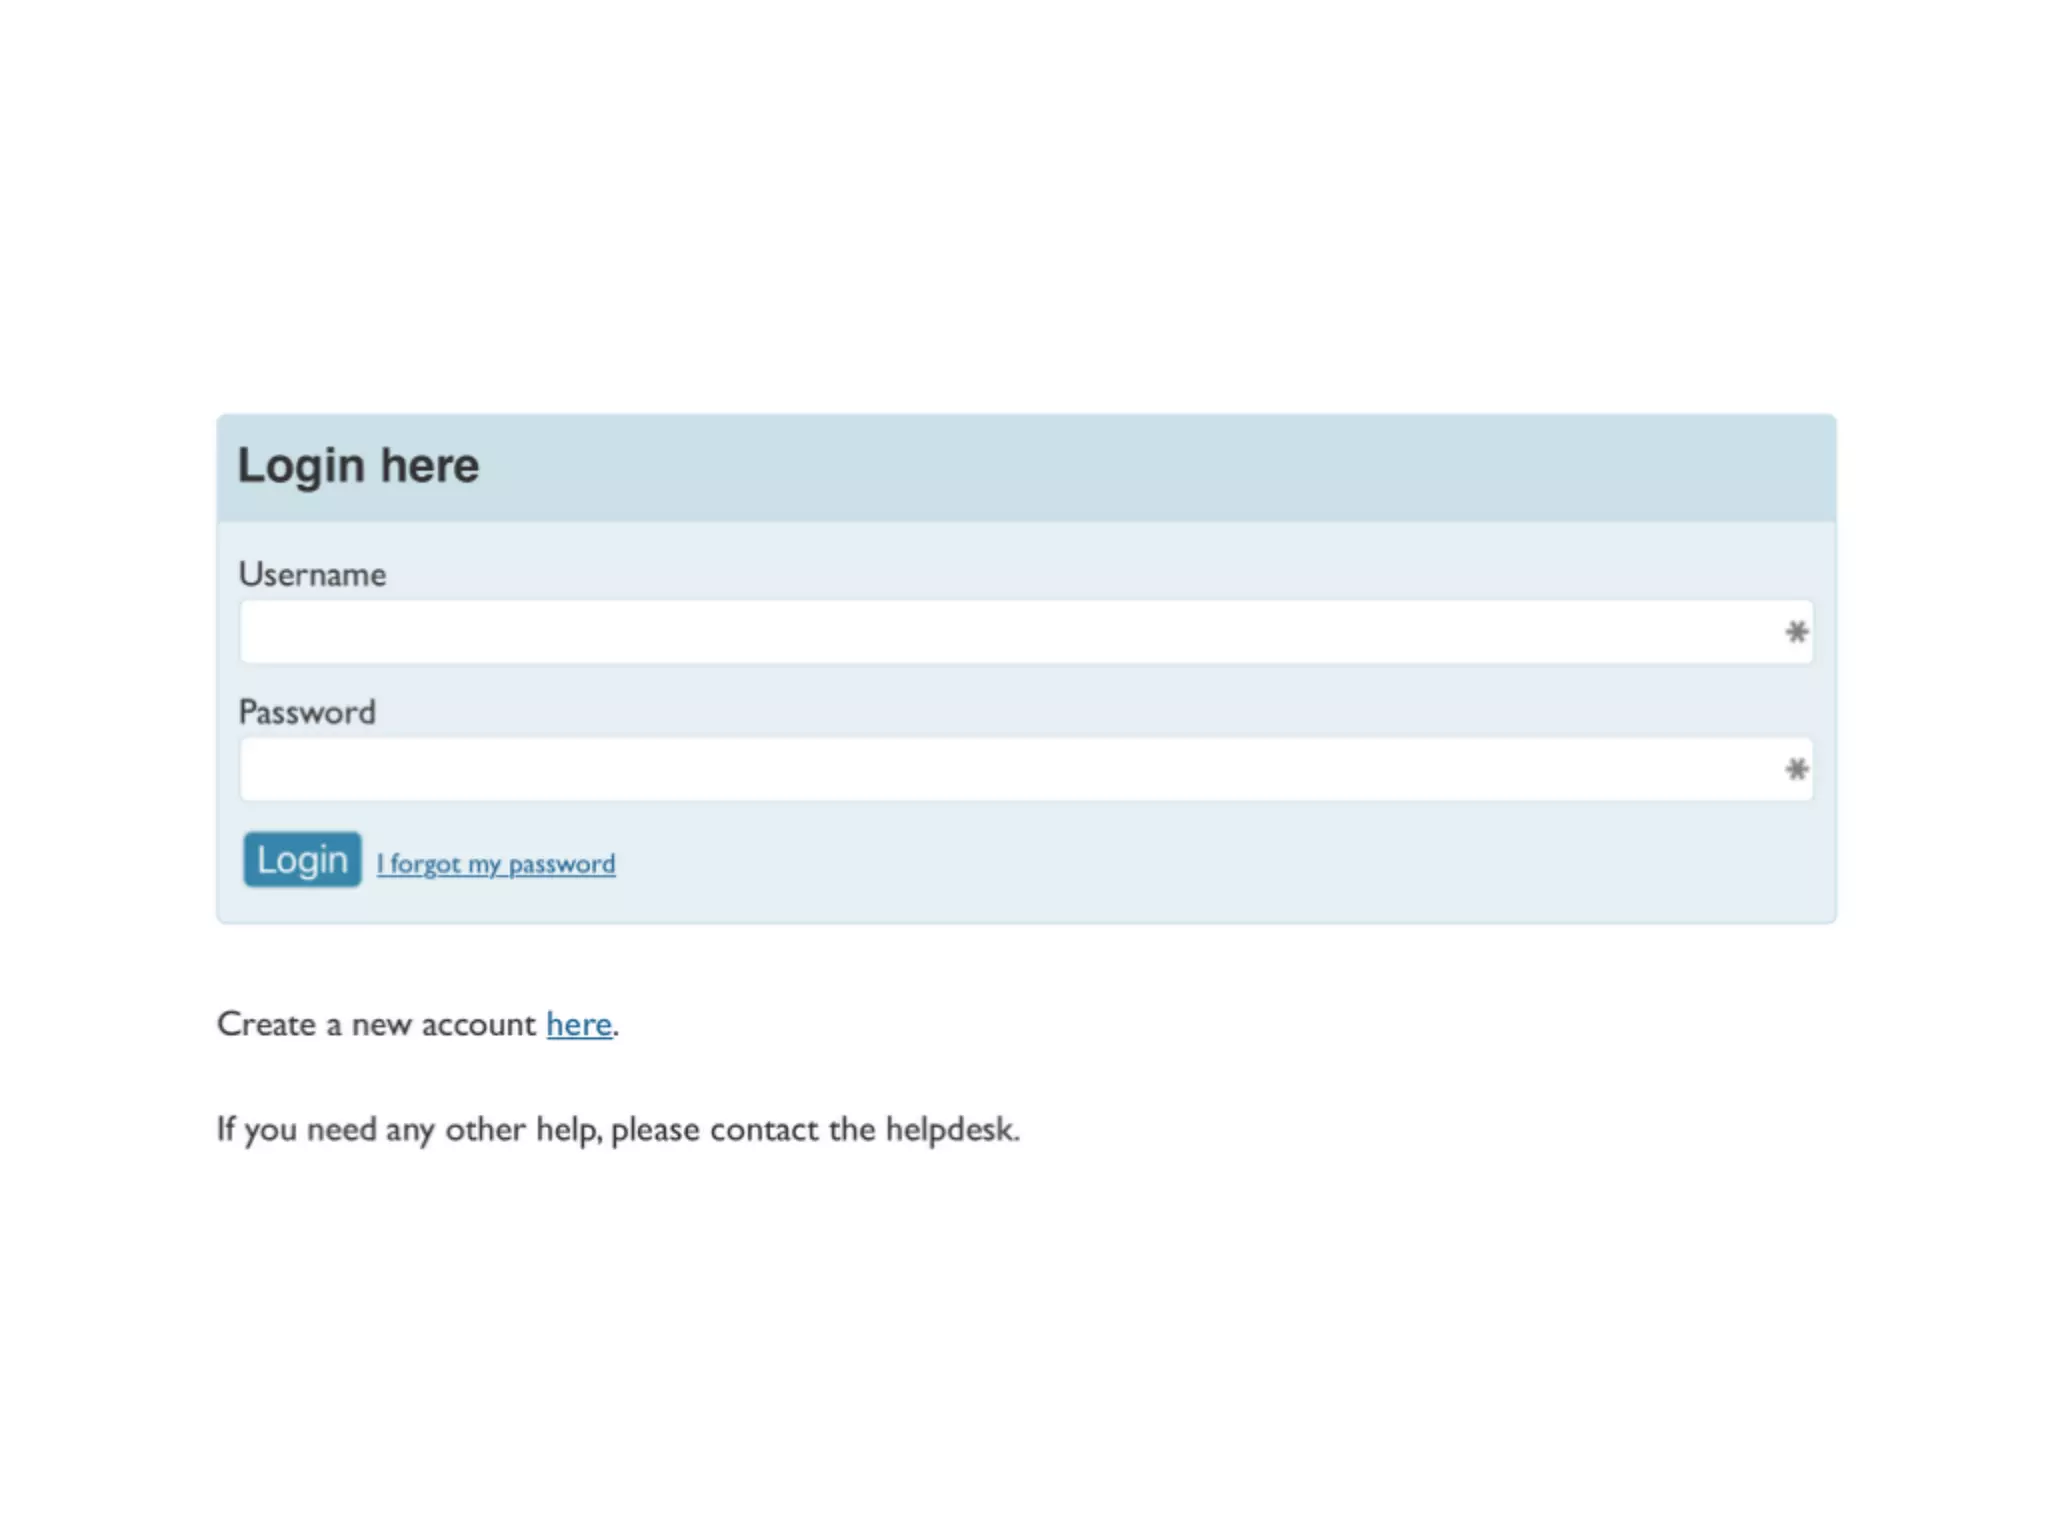Click empty header bar right of 'Login here'

click(x=1200, y=467)
